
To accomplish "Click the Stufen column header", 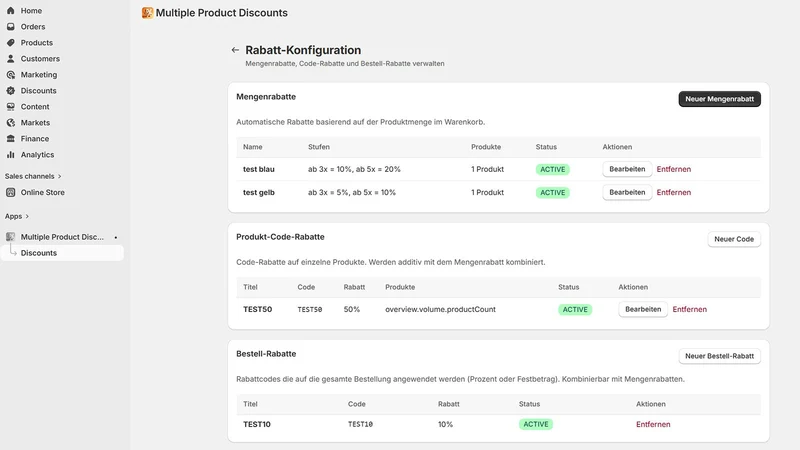I will (319, 147).
